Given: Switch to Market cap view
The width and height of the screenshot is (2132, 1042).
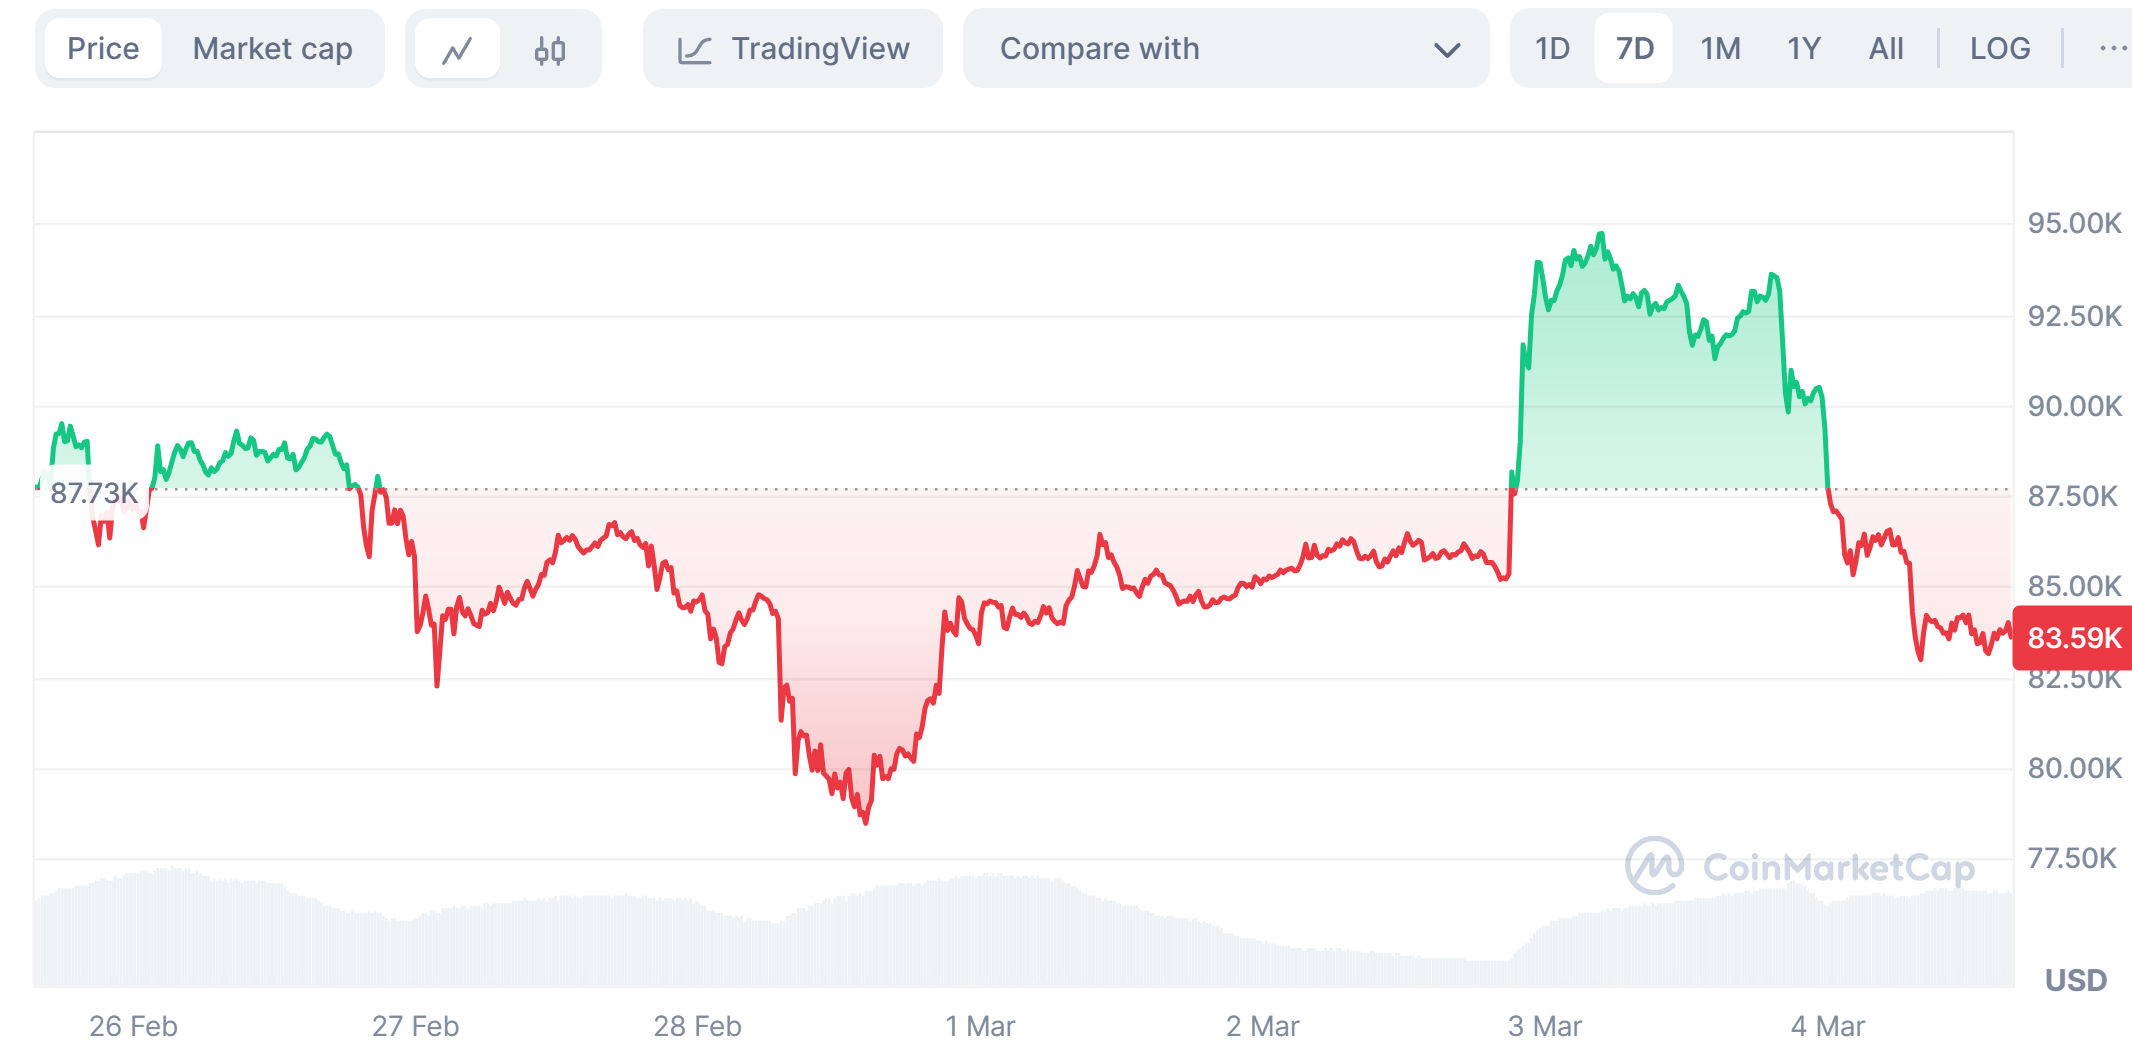Looking at the screenshot, I should pyautogui.click(x=272, y=49).
